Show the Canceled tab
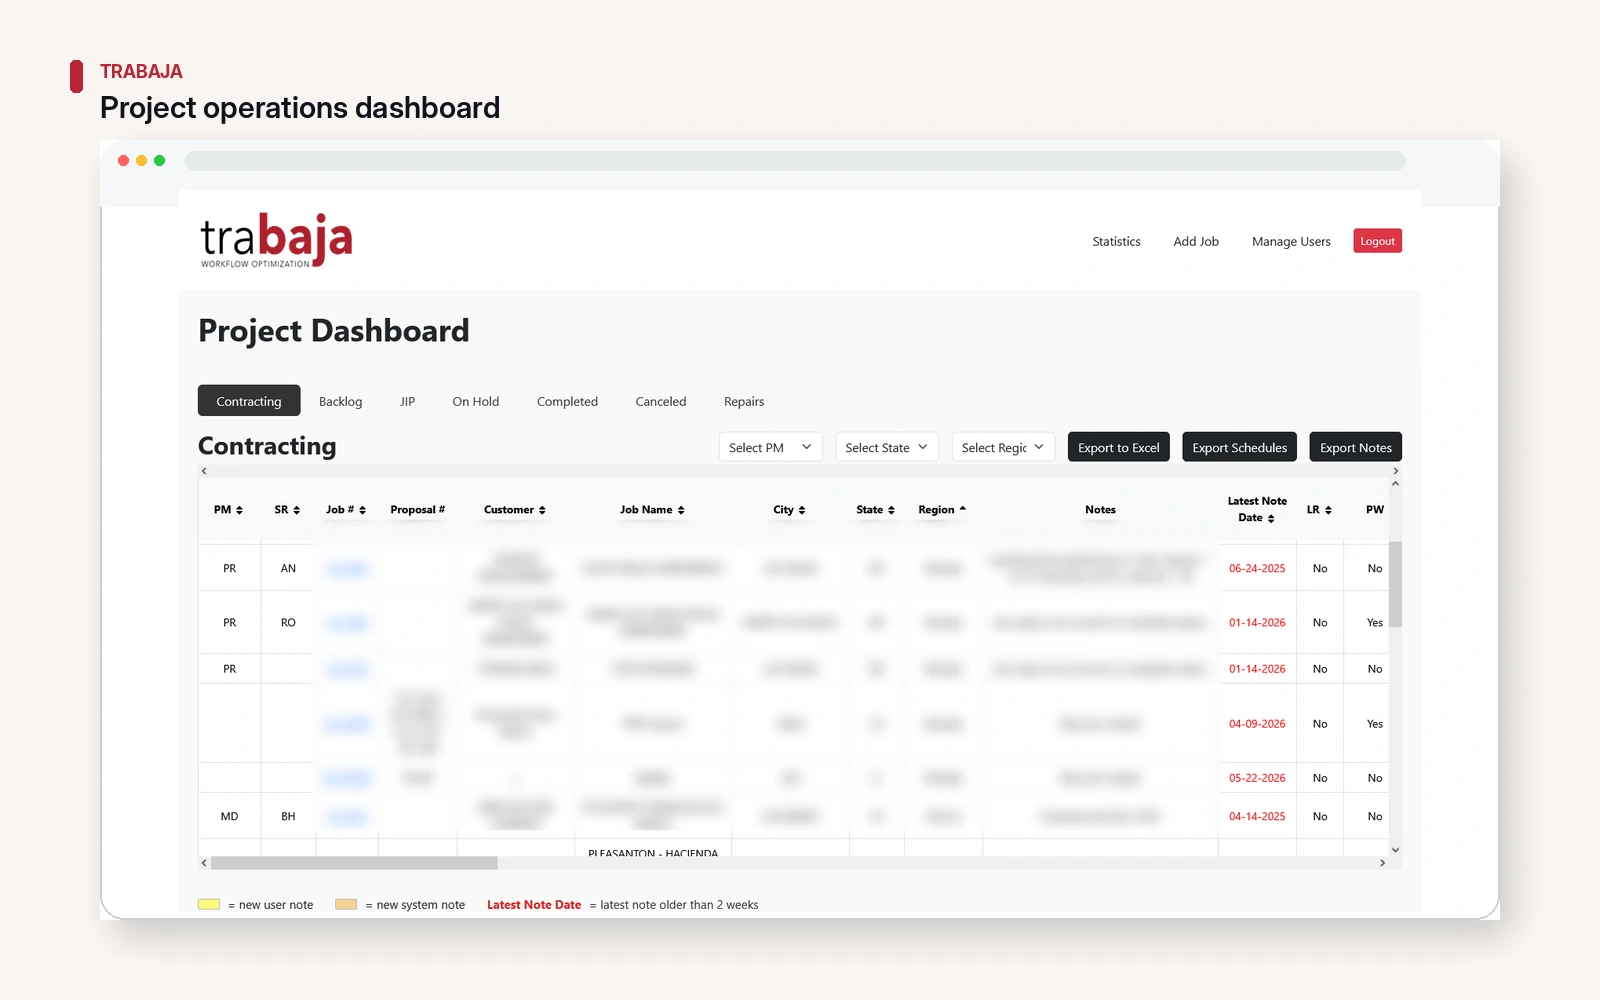This screenshot has width=1600, height=1000. (x=661, y=401)
